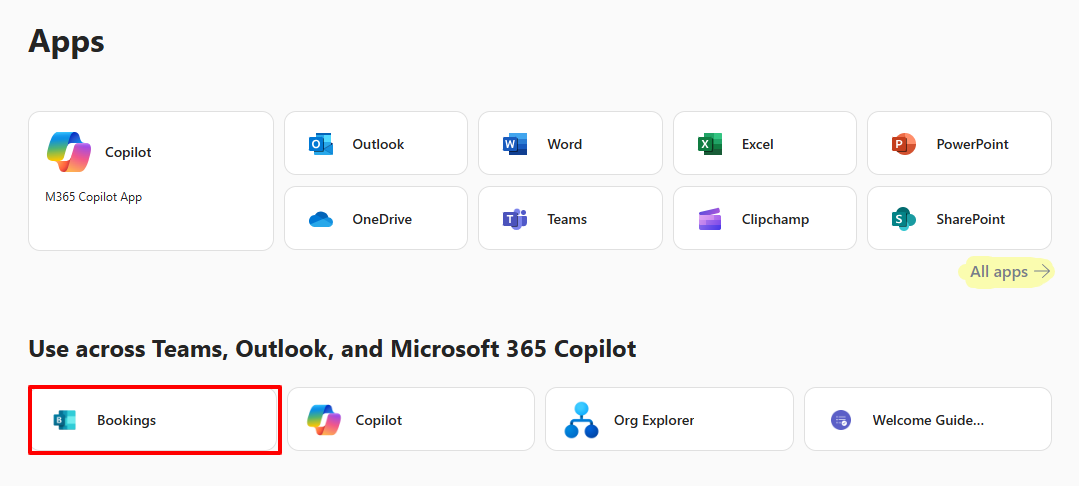
Task: Click the arrow next to All apps
Action: coord(1042,271)
